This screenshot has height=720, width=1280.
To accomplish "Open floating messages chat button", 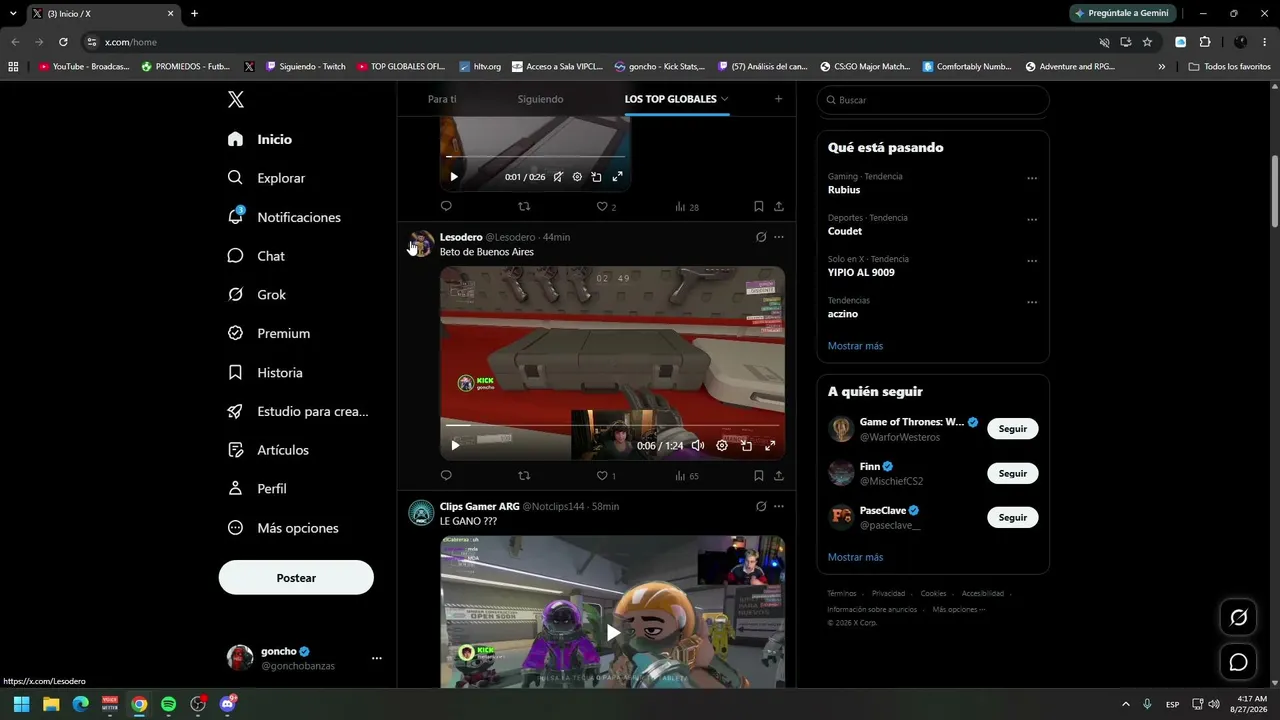I will click(1238, 662).
